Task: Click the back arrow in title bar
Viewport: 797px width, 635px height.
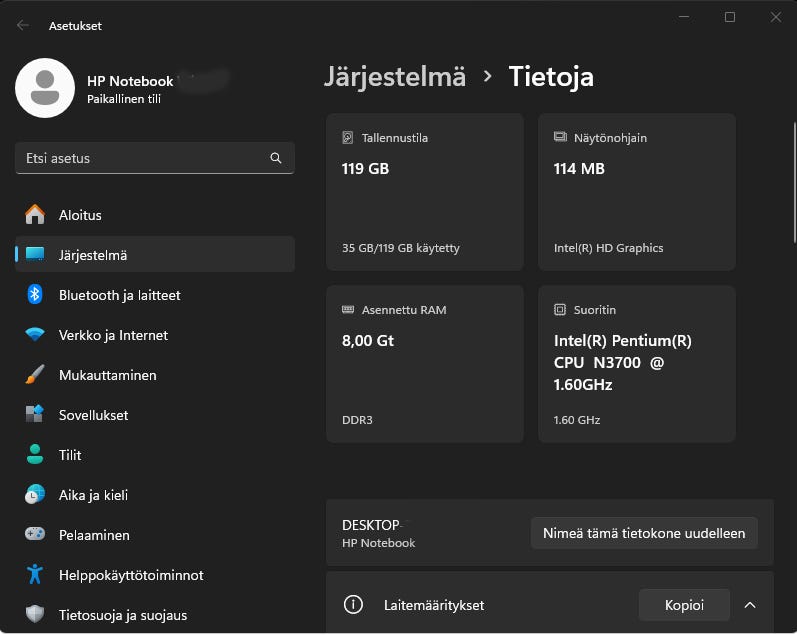Action: click(23, 26)
